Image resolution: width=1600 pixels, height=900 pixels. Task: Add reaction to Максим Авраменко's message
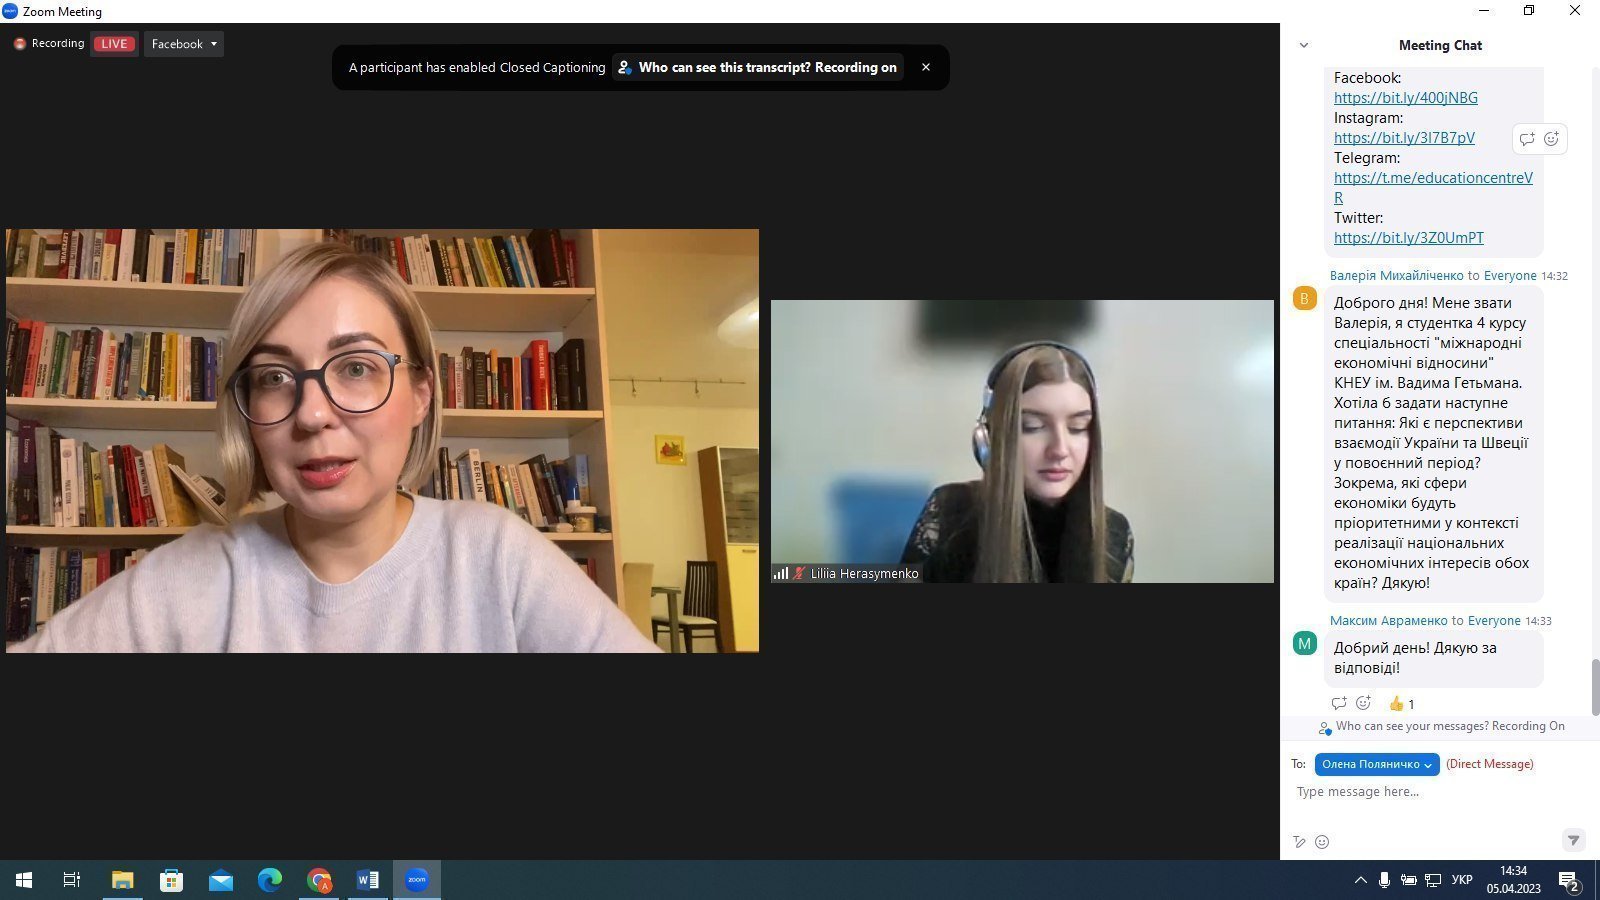(1363, 703)
